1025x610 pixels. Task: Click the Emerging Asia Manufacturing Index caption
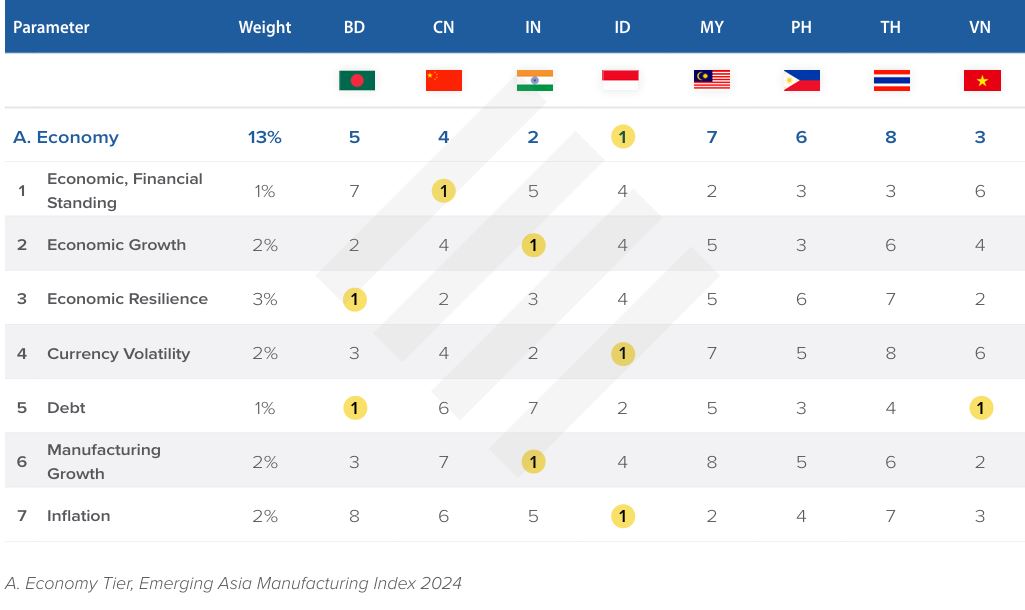[233, 583]
